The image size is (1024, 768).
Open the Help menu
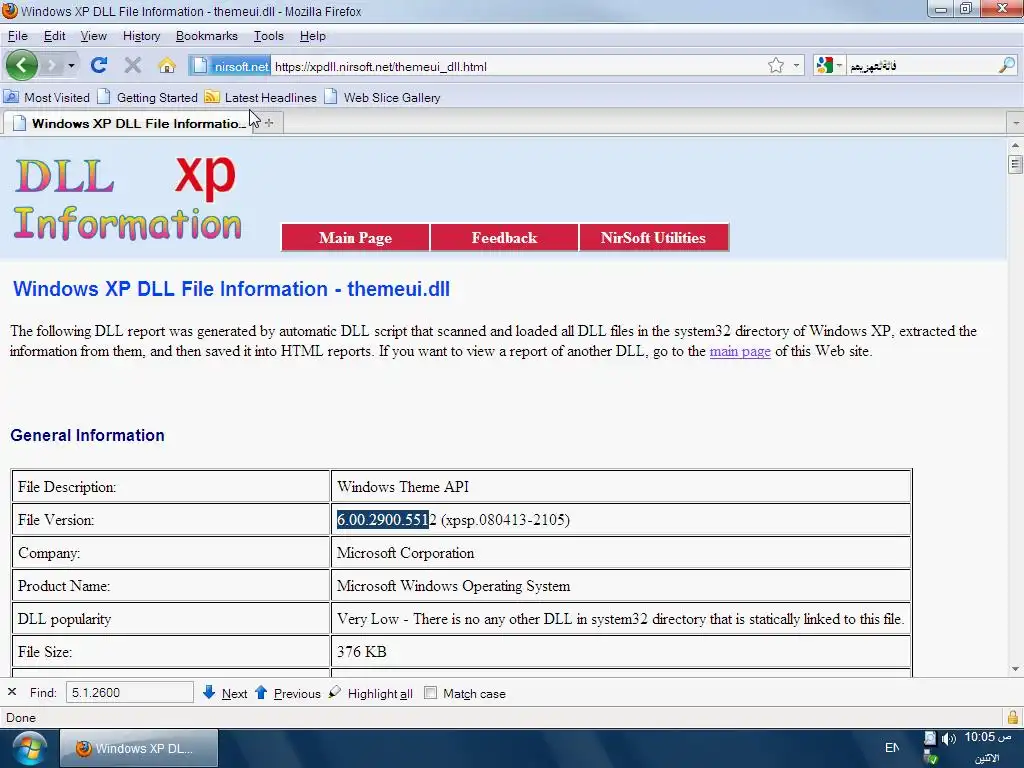tap(312, 36)
